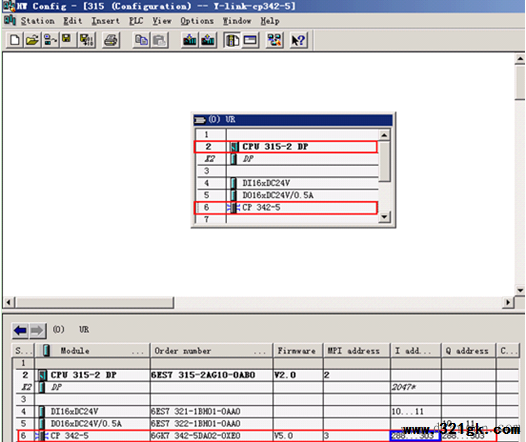
Task: Open the Help menu
Action: pyautogui.click(x=270, y=21)
